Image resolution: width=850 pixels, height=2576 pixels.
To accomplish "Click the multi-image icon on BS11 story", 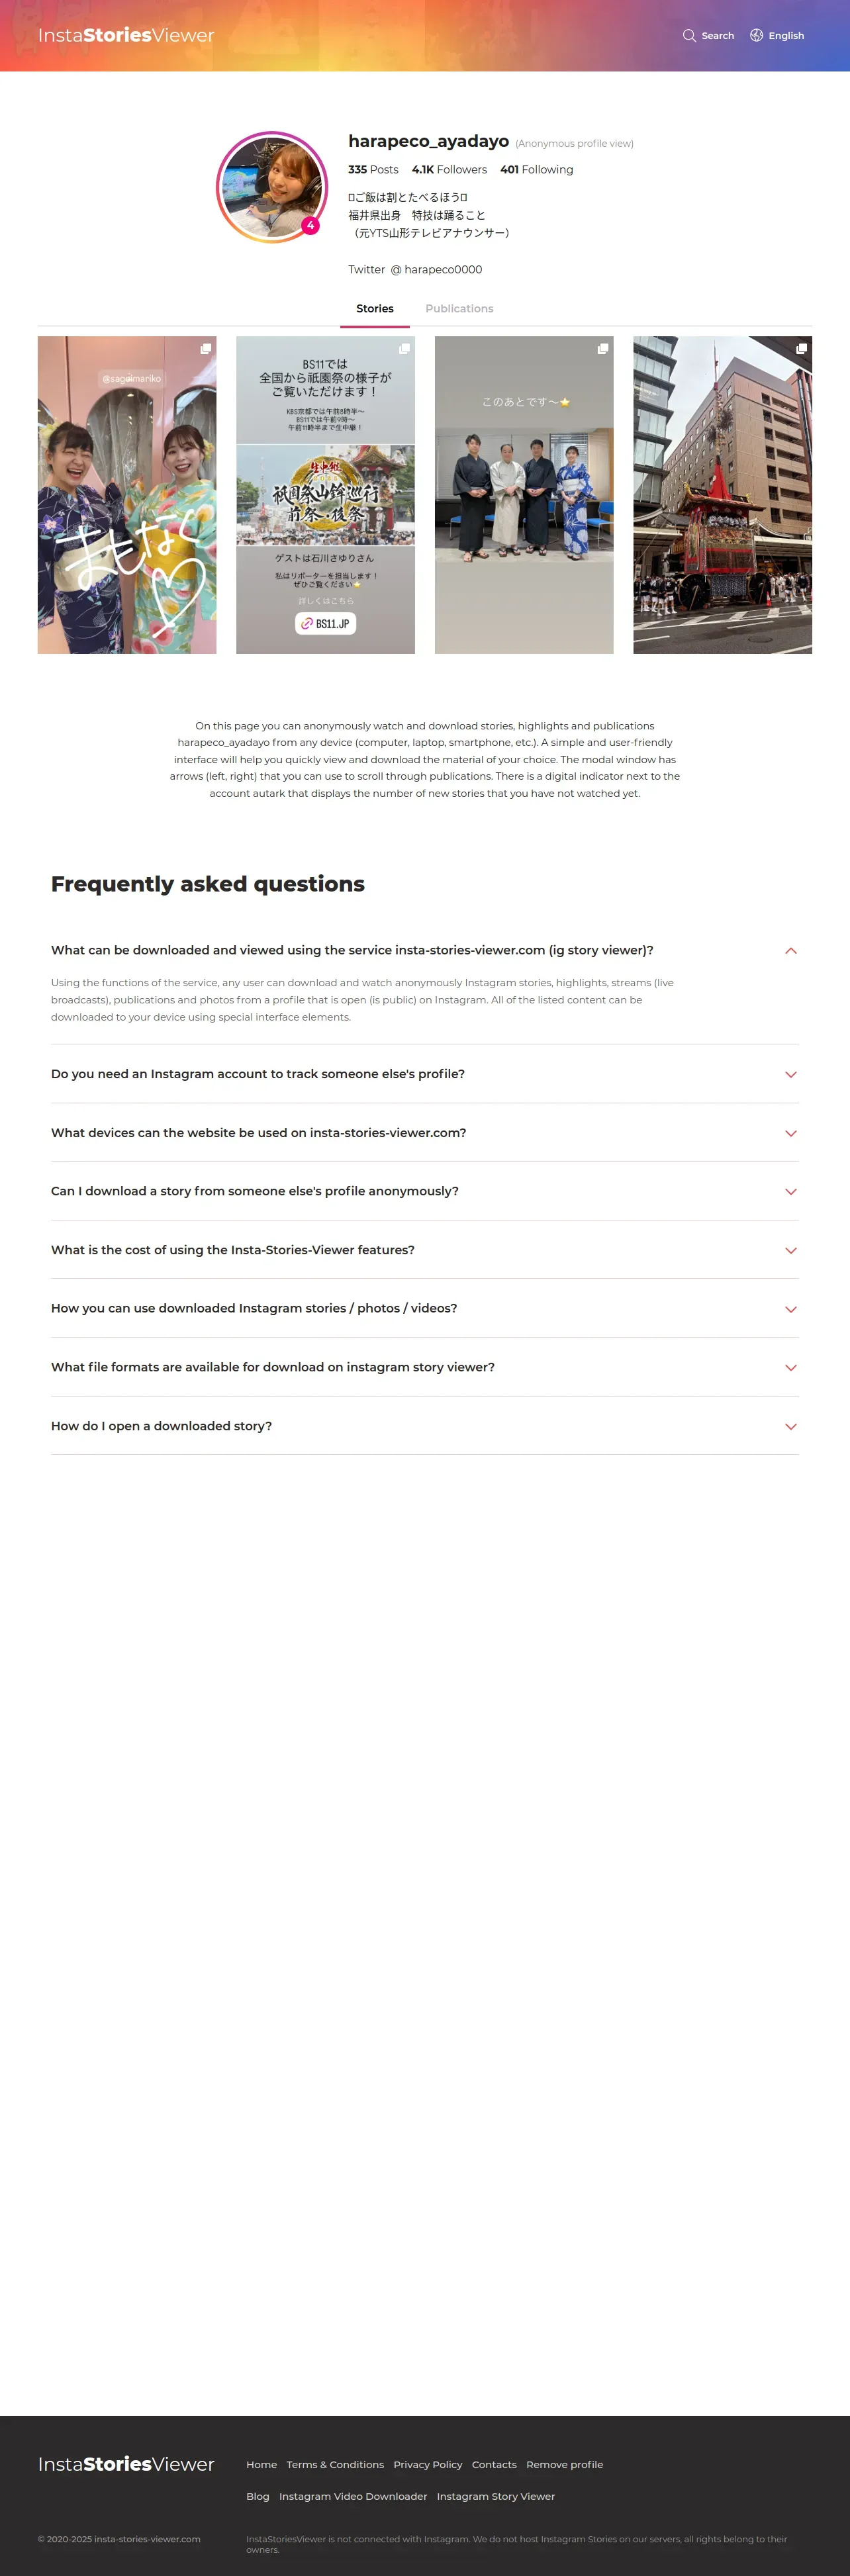I will [404, 349].
